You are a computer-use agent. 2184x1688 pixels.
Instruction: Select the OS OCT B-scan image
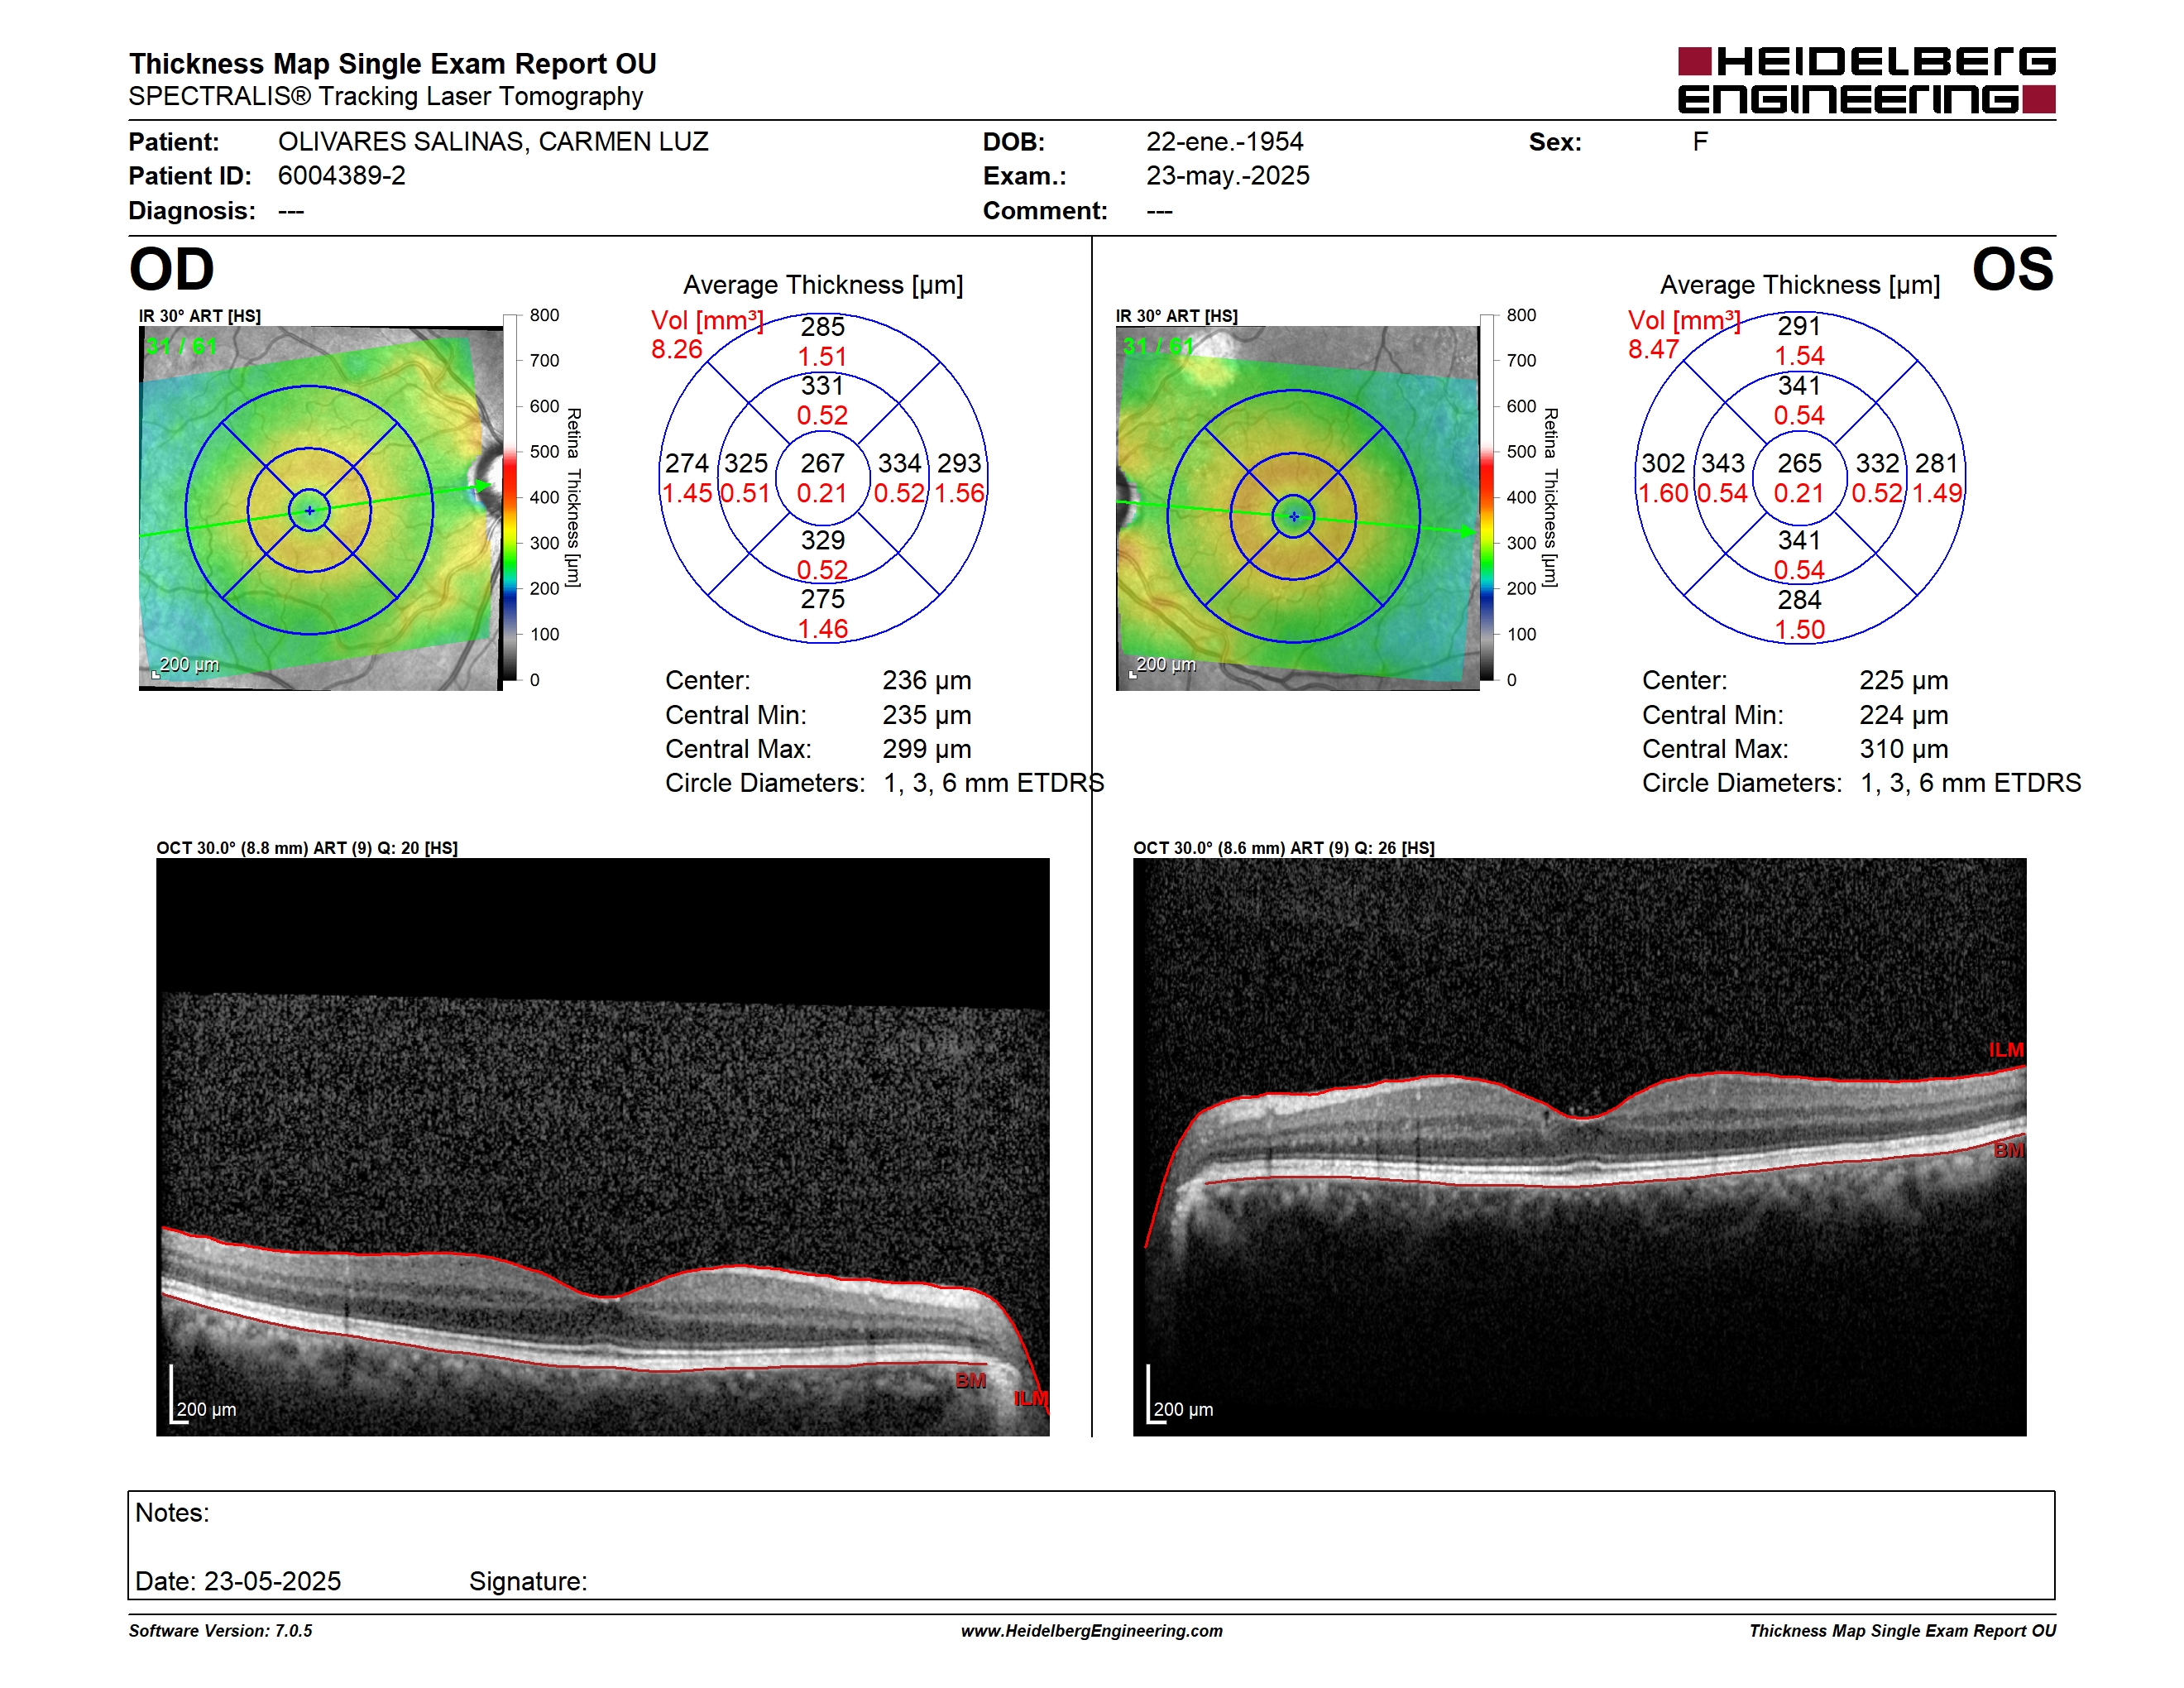click(x=1580, y=1147)
